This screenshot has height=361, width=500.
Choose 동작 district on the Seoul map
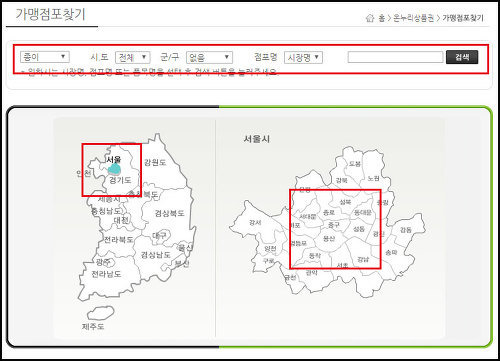pos(315,256)
